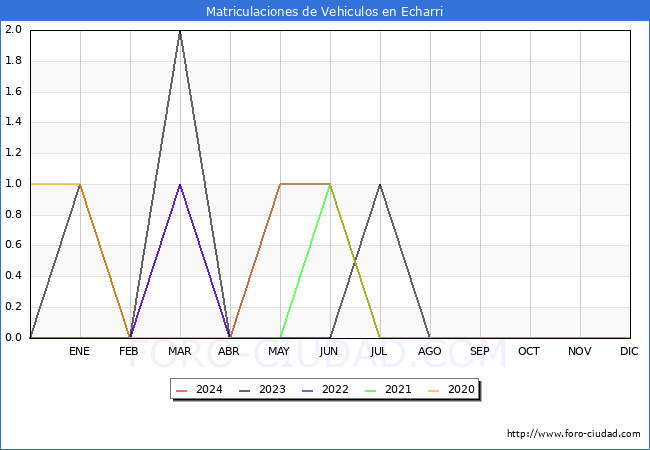Click the 0.0 y-axis value
Viewport: 650px width, 450px height.
pos(13,337)
